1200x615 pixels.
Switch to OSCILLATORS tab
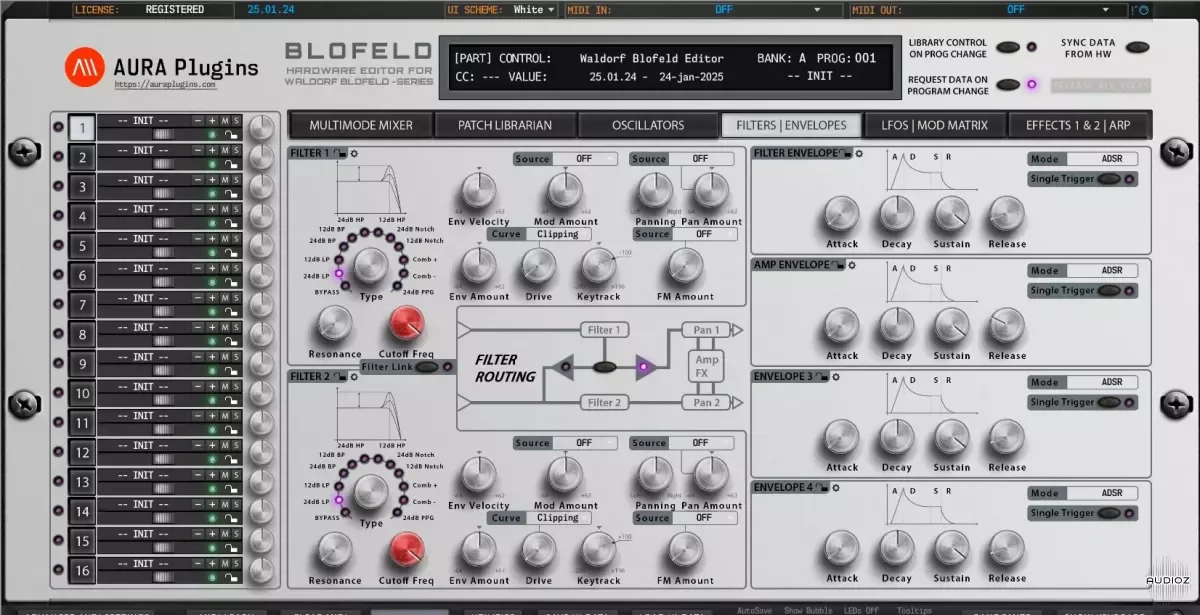(x=648, y=125)
